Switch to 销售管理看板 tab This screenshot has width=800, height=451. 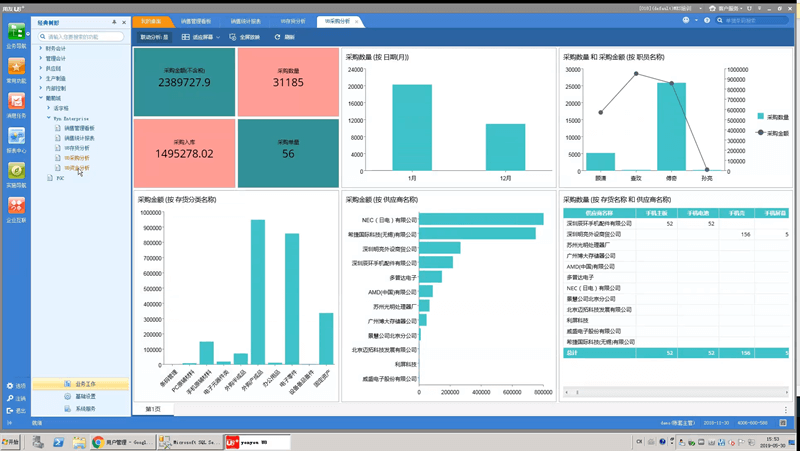196,21
